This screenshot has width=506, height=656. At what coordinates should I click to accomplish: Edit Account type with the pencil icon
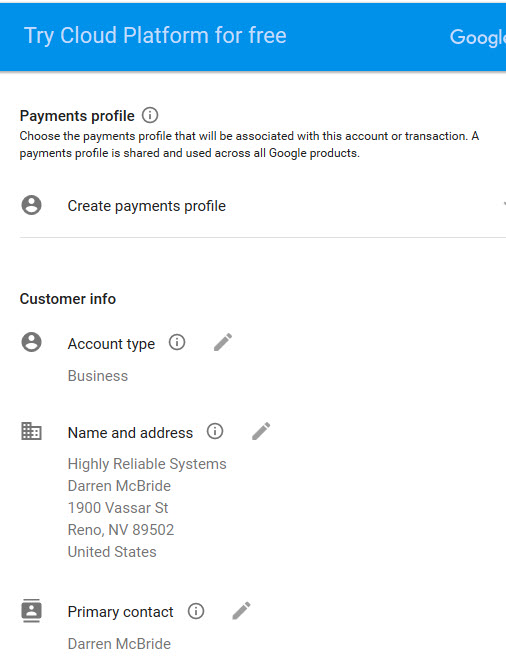(223, 342)
